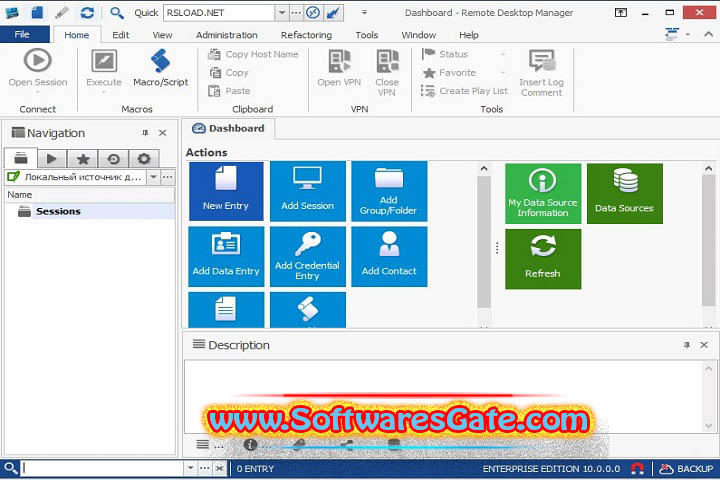720x480 pixels.
Task: Close the Description panel
Action: coord(704,345)
